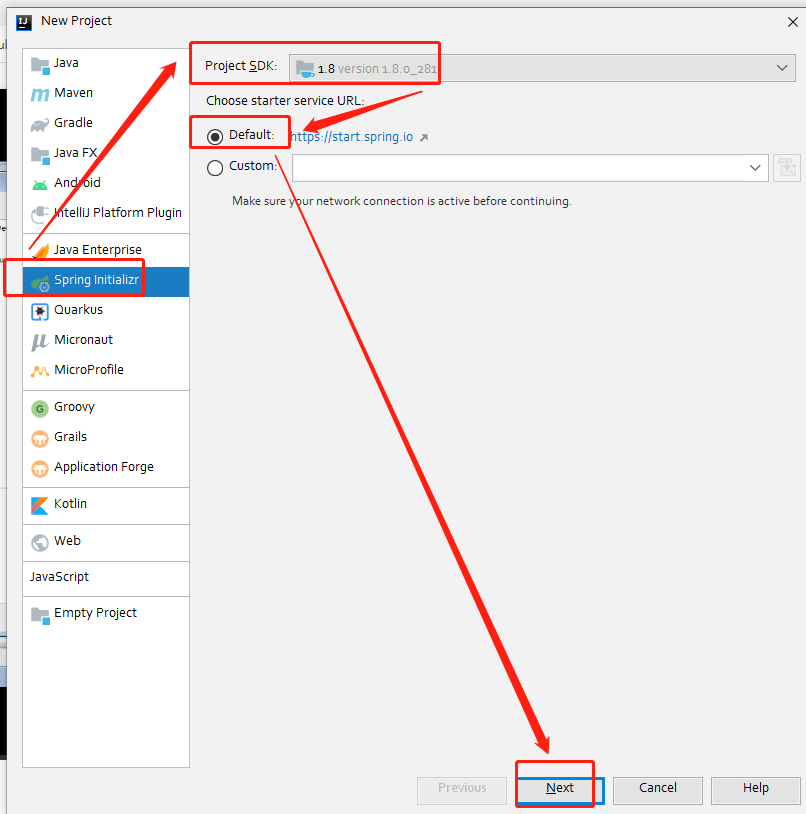Click the Empty Project label text
Screen dimensions: 806x814
tap(95, 614)
